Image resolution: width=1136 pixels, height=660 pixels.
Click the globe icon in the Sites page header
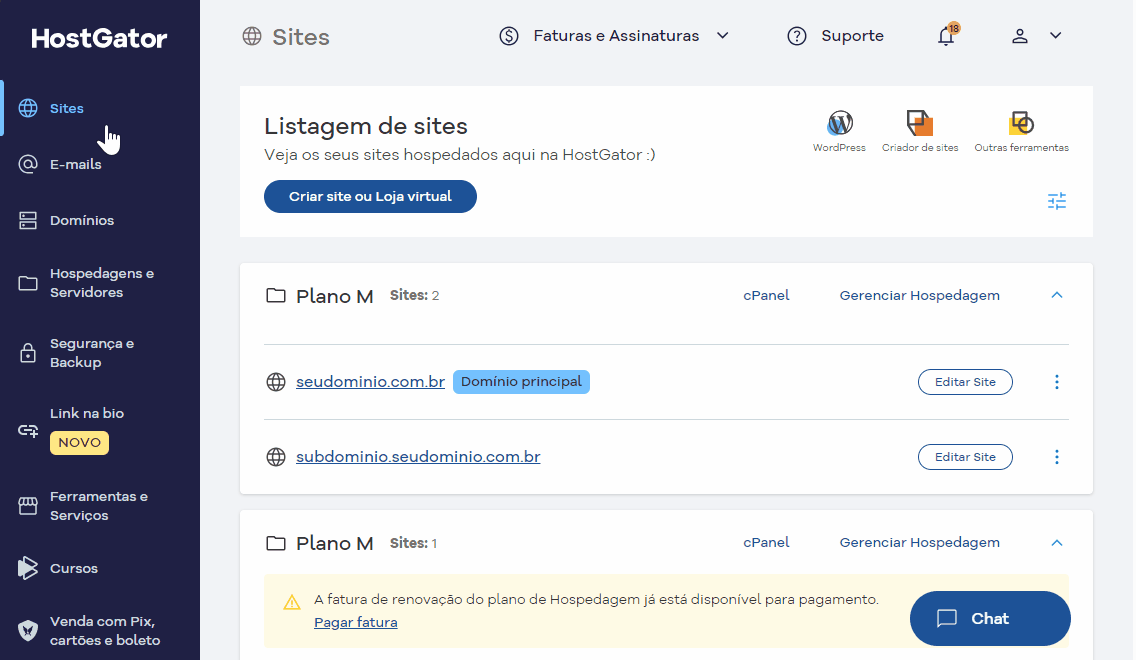pyautogui.click(x=252, y=36)
